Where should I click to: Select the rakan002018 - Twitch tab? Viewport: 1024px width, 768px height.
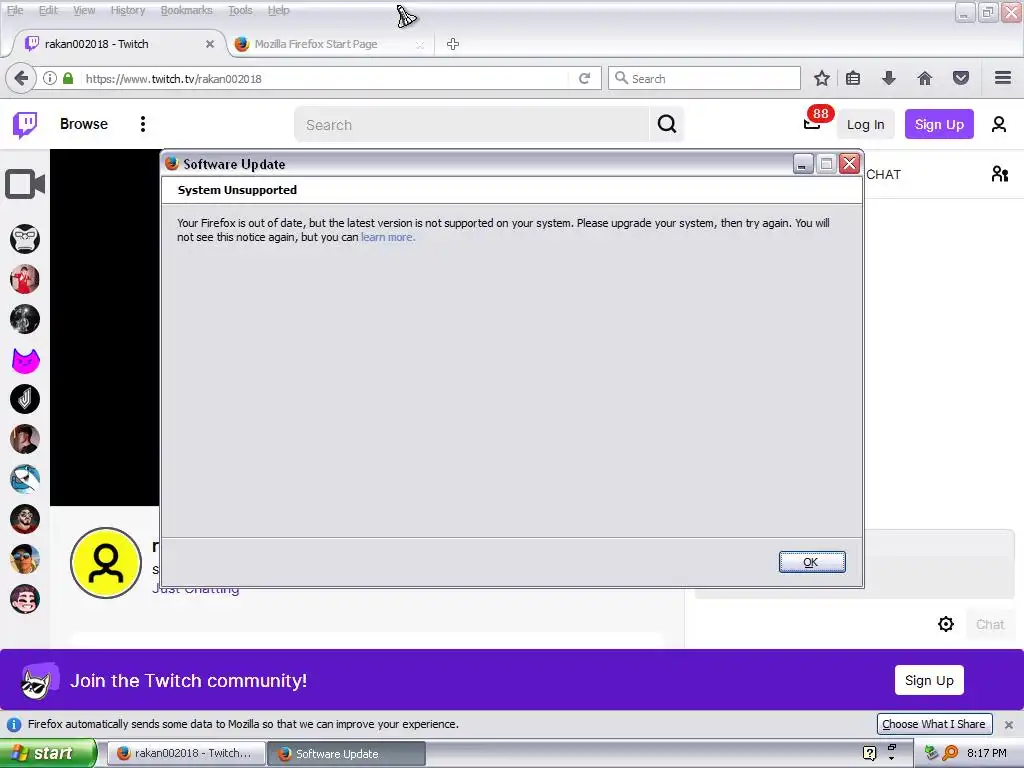pyautogui.click(x=119, y=44)
